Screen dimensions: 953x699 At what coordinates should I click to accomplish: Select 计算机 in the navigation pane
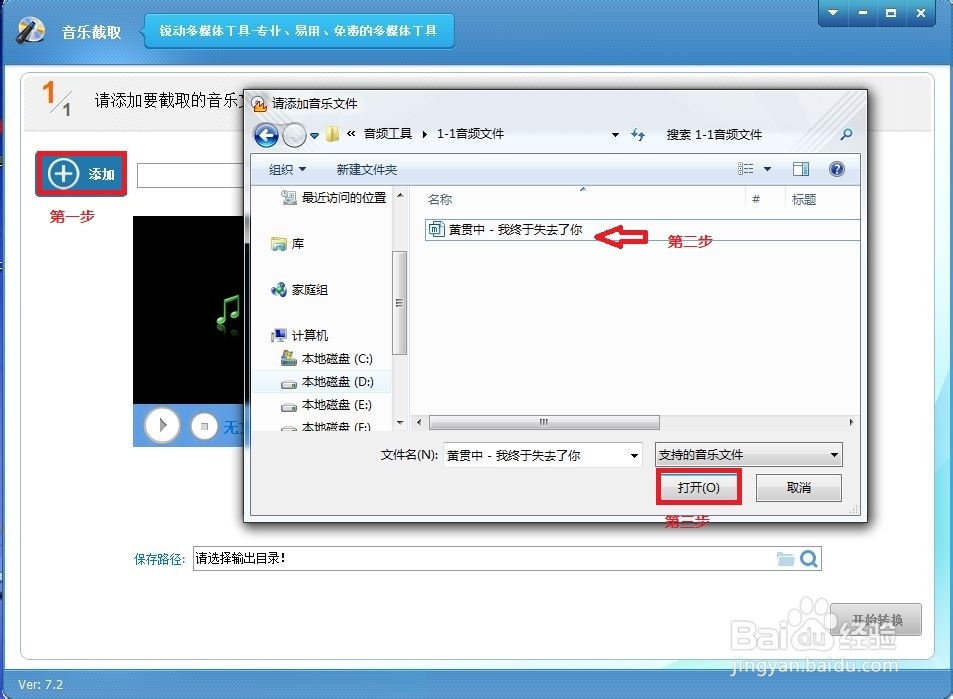point(300,336)
